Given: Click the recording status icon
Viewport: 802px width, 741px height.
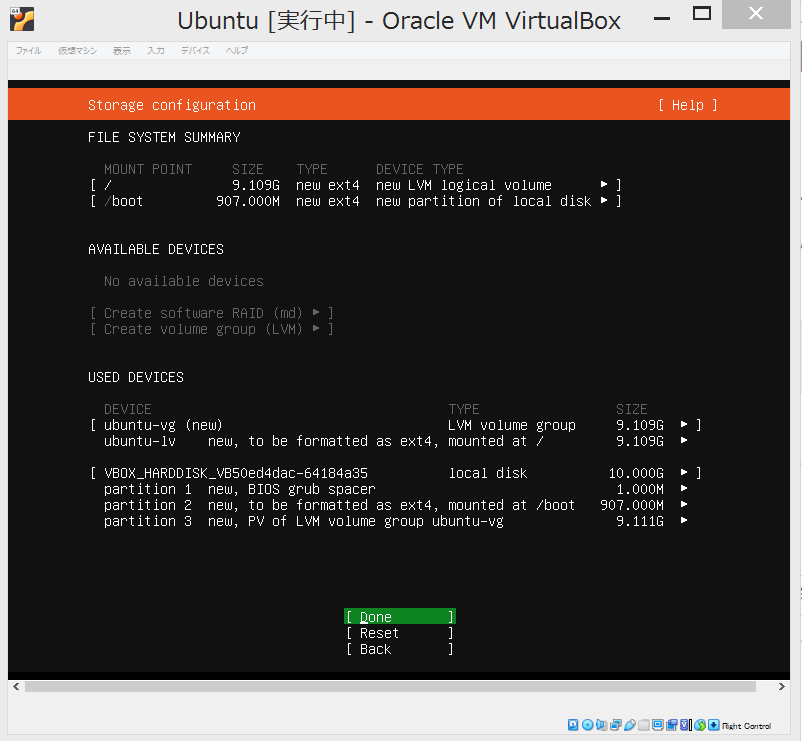Looking at the screenshot, I should tap(672, 725).
